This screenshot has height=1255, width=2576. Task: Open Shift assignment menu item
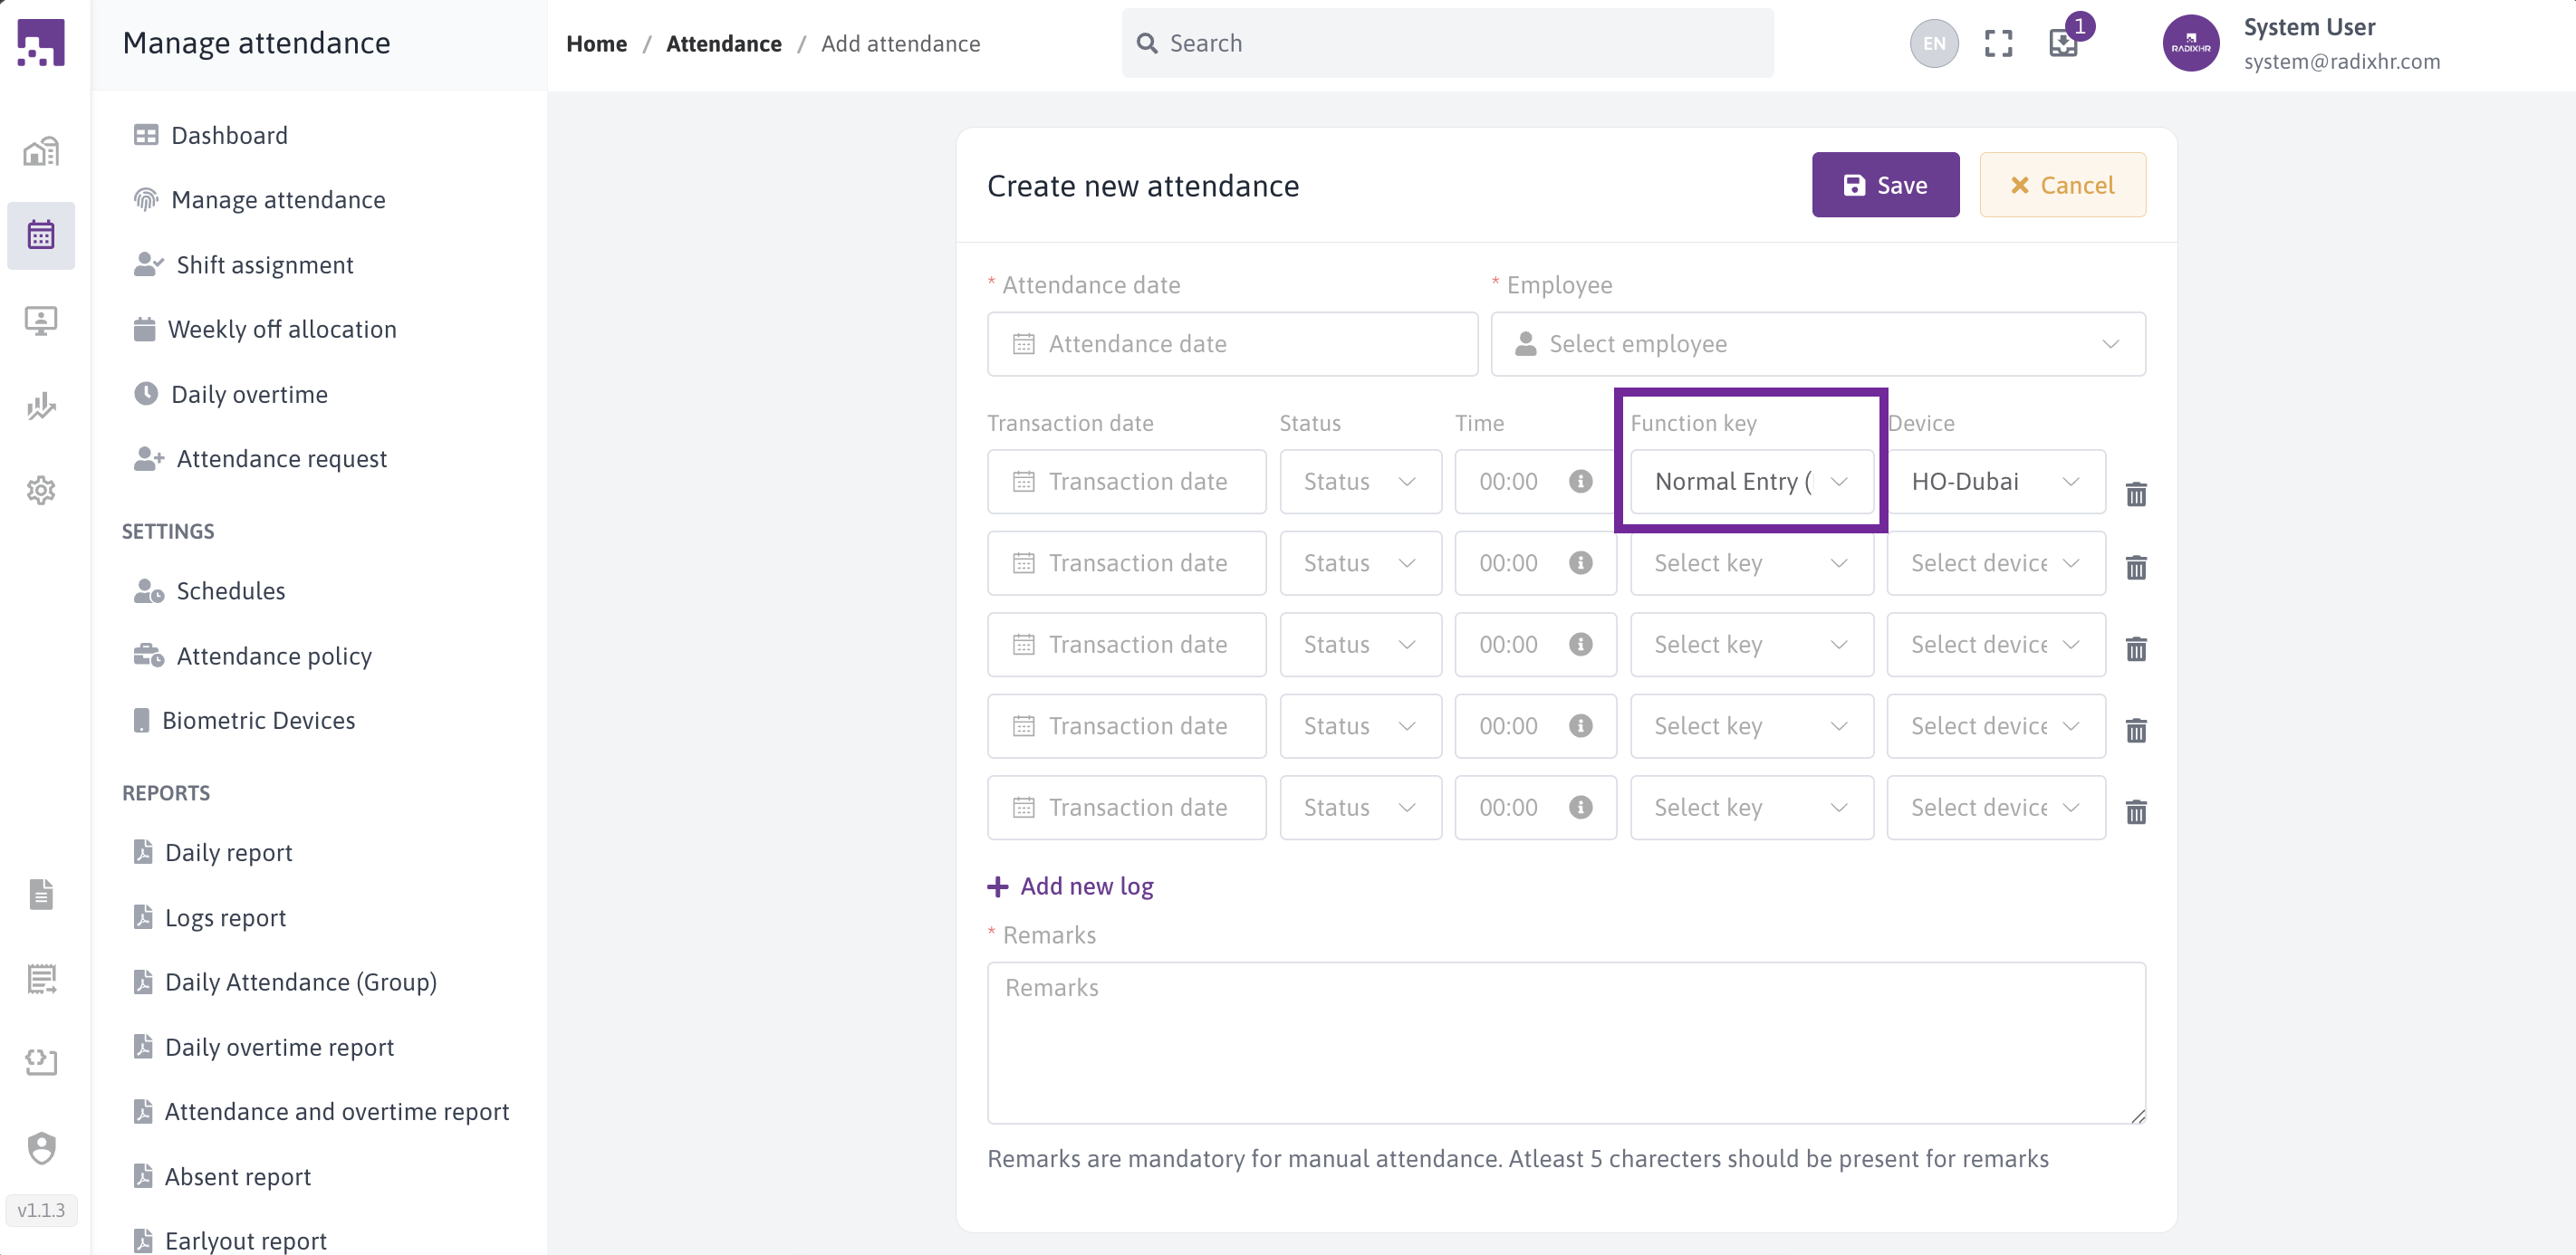coord(264,265)
